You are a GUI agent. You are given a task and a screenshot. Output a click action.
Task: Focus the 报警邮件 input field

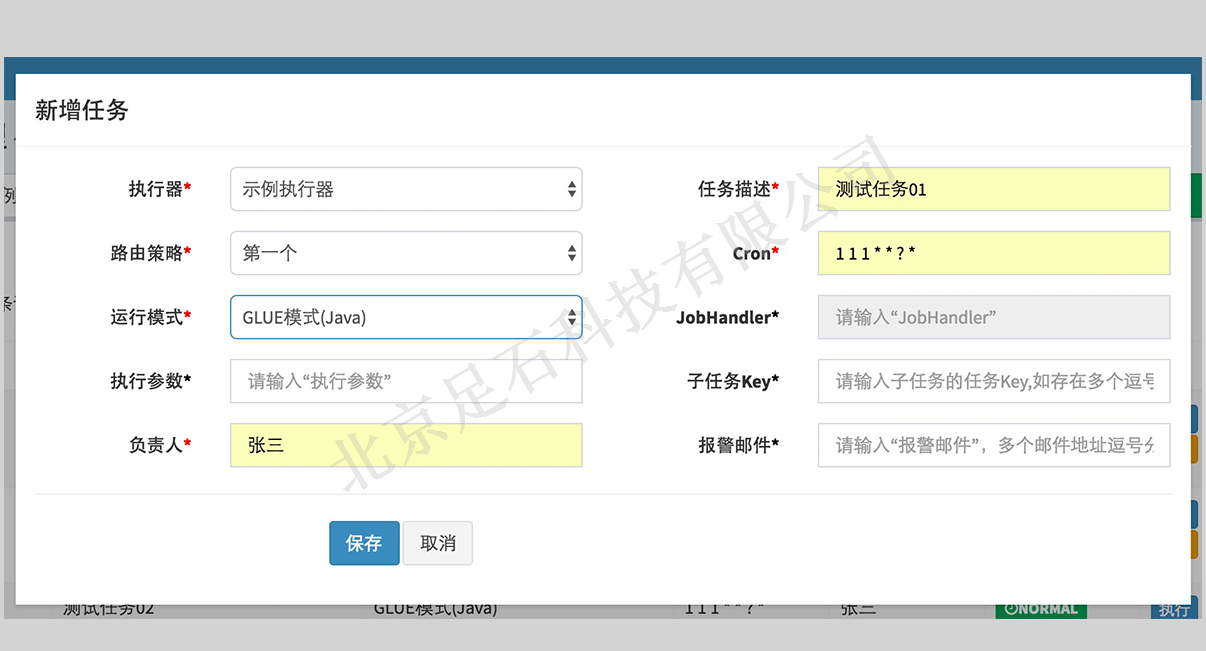coord(993,445)
